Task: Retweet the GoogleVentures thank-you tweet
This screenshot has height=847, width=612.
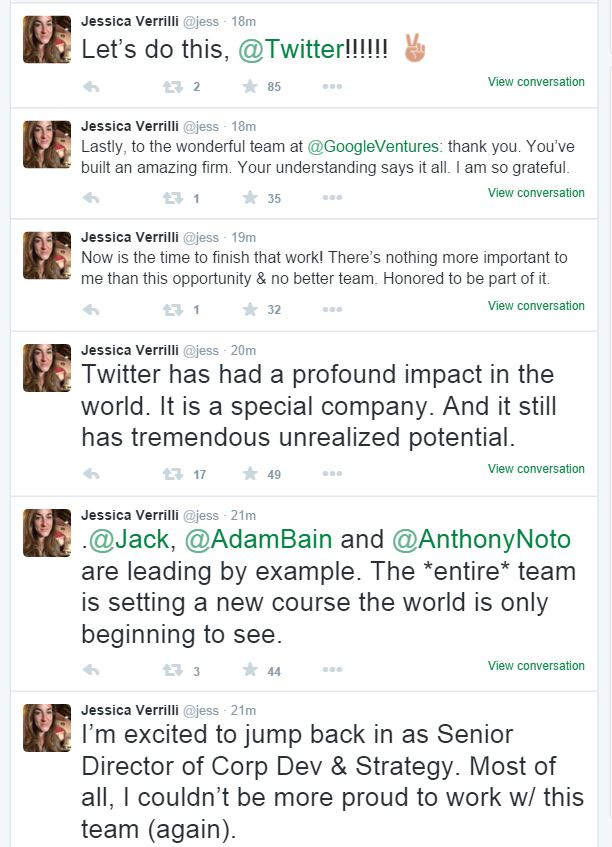Action: pyautogui.click(x=173, y=198)
